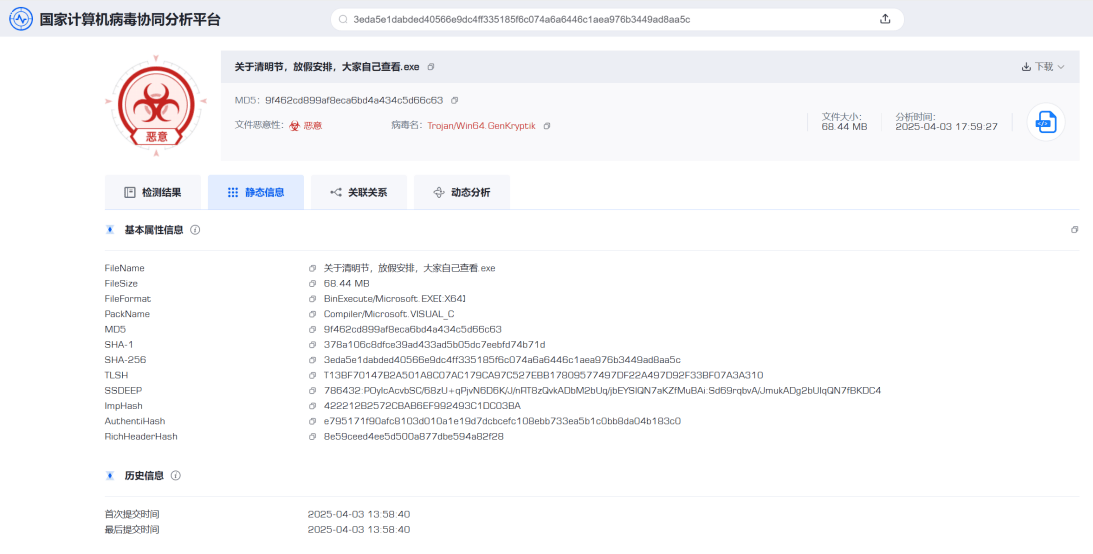Copy the TLSH value in the attributes list

[313, 375]
